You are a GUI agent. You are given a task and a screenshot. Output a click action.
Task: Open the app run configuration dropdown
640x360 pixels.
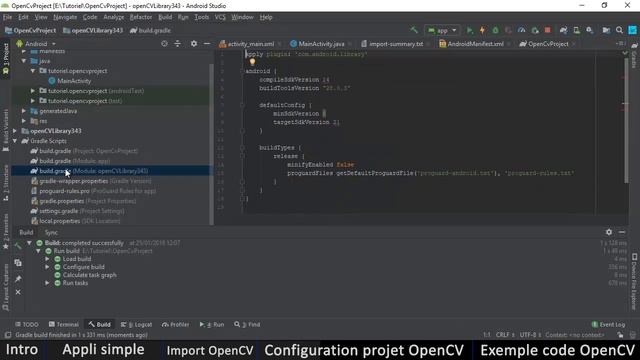(442, 30)
